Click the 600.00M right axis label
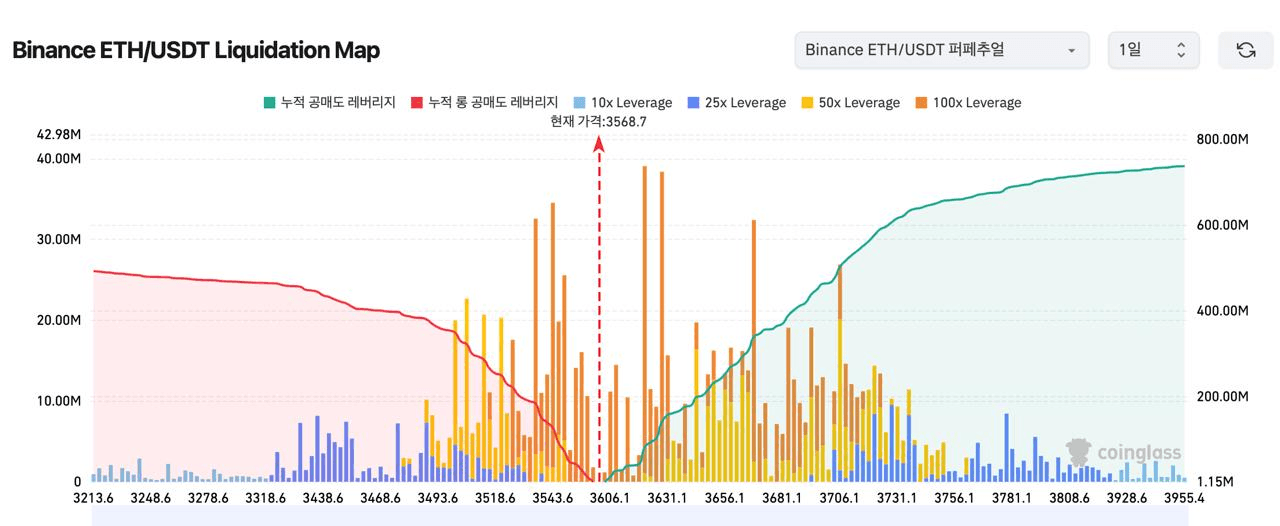Viewport: 1280px width, 526px height. (1223, 225)
